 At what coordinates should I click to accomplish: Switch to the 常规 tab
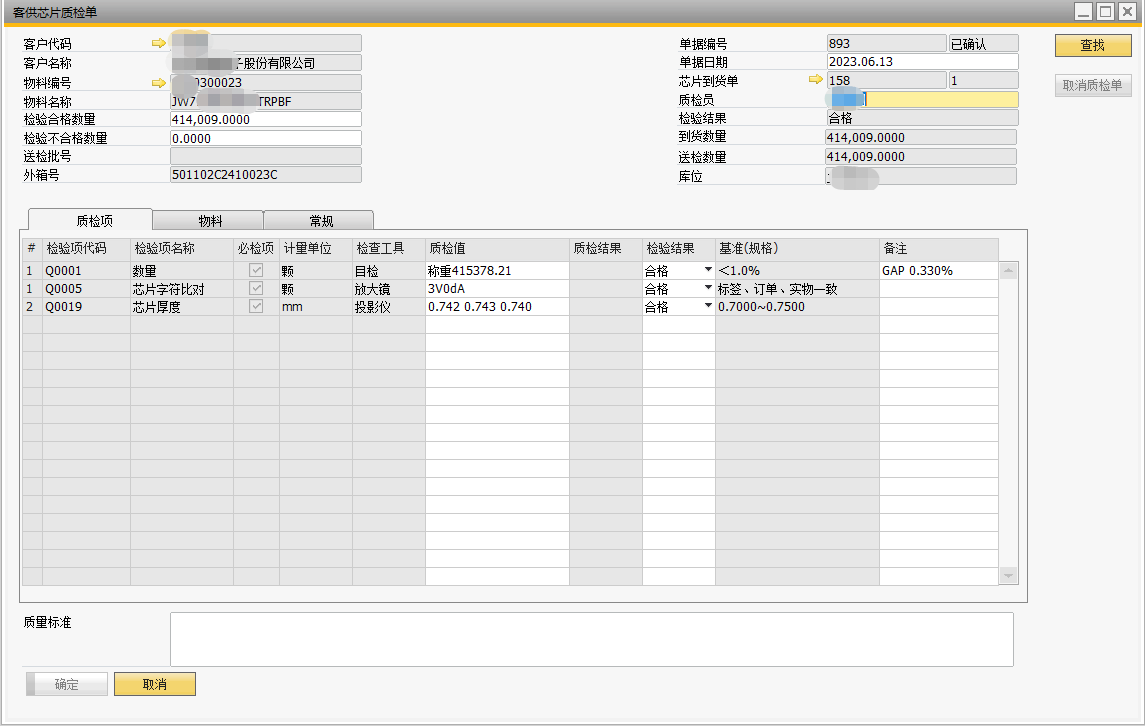(x=319, y=221)
